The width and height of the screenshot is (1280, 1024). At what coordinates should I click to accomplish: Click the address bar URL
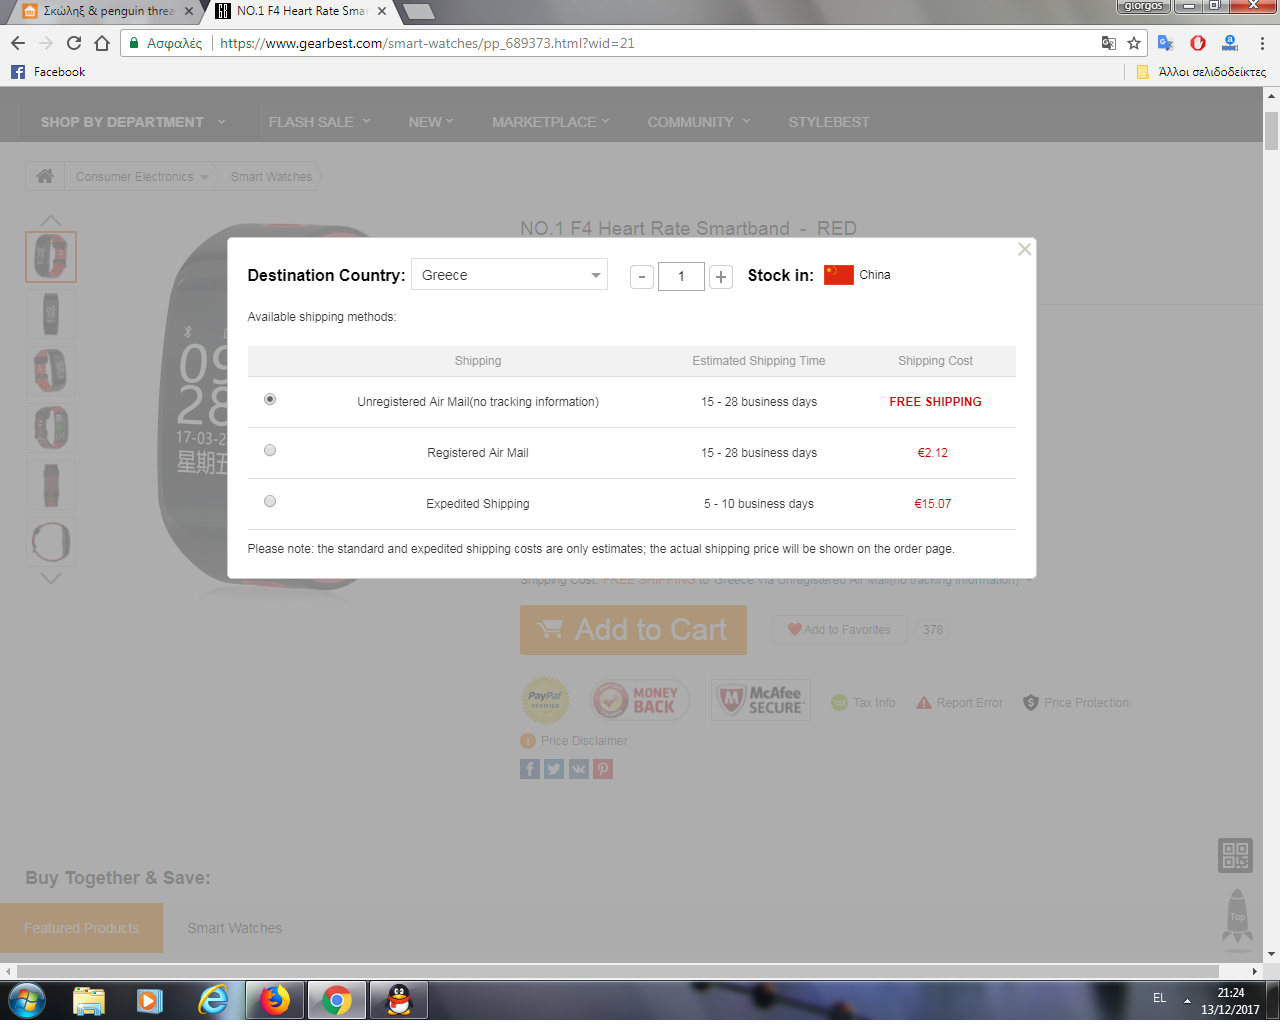point(427,43)
